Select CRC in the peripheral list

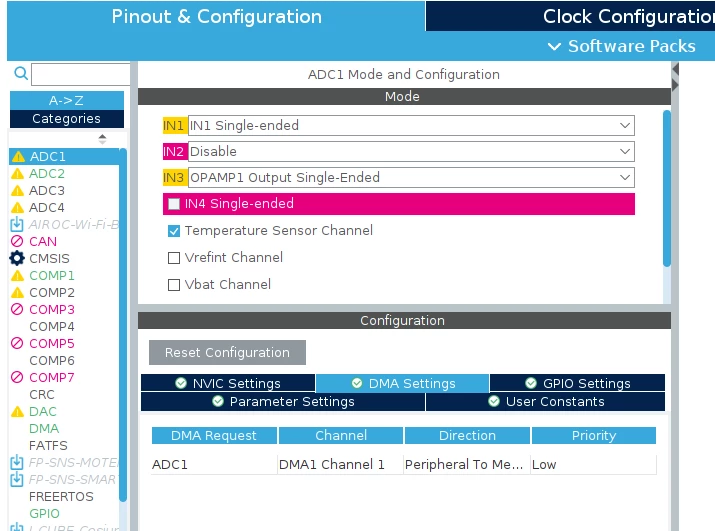[x=42, y=395]
